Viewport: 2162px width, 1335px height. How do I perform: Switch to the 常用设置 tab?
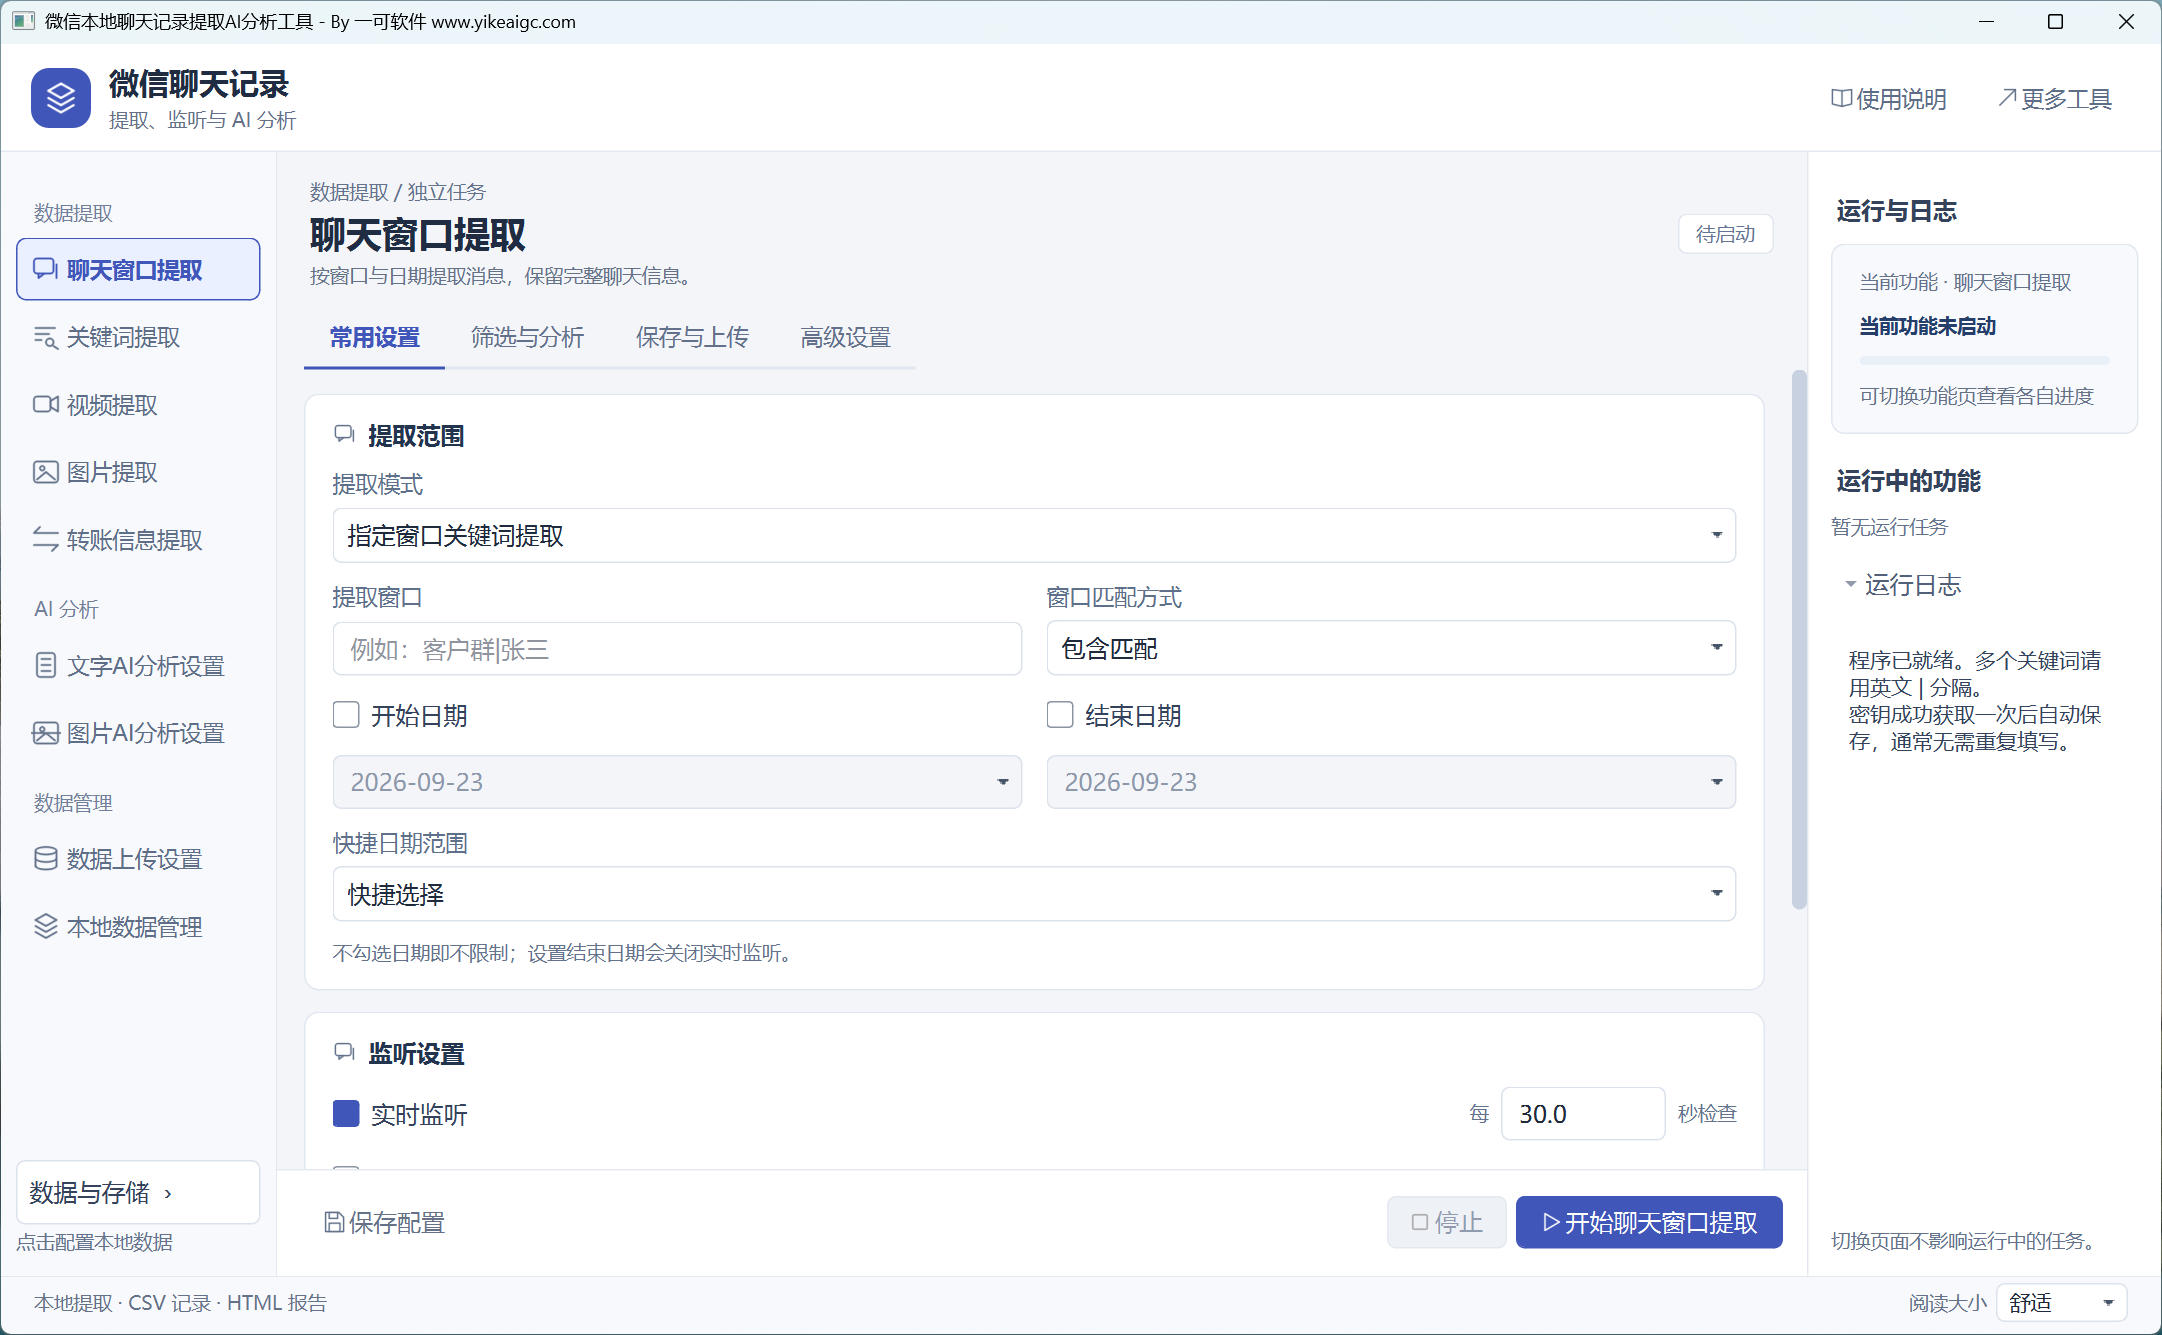click(375, 337)
